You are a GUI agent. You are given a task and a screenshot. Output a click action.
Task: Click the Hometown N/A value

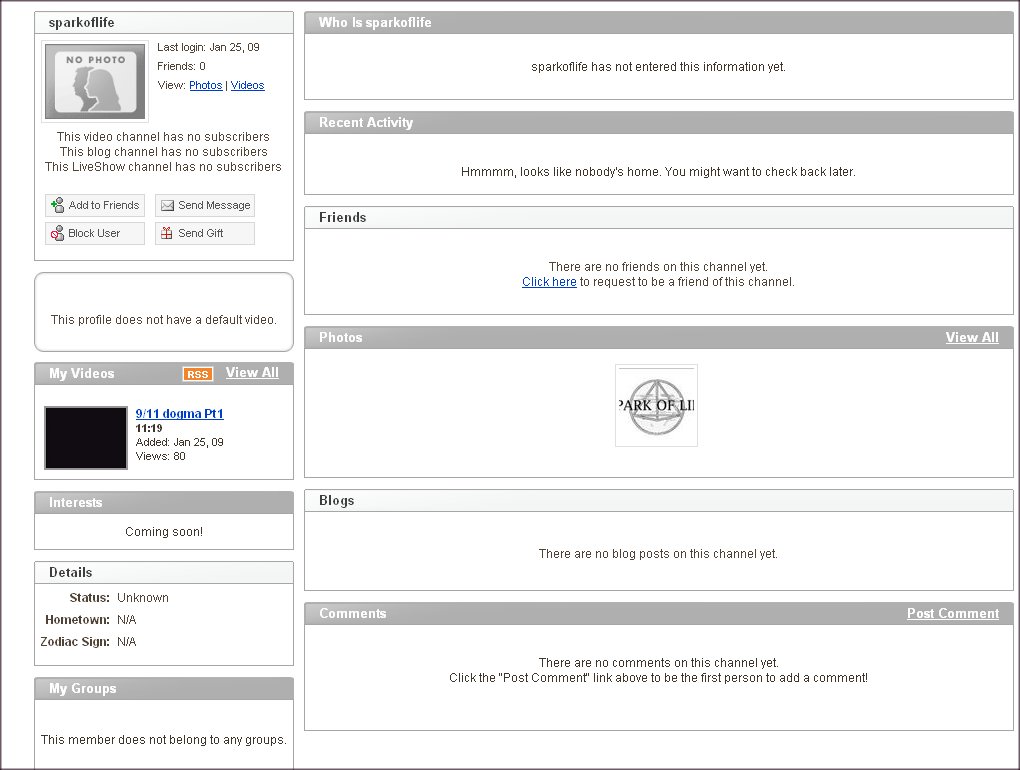click(x=126, y=619)
